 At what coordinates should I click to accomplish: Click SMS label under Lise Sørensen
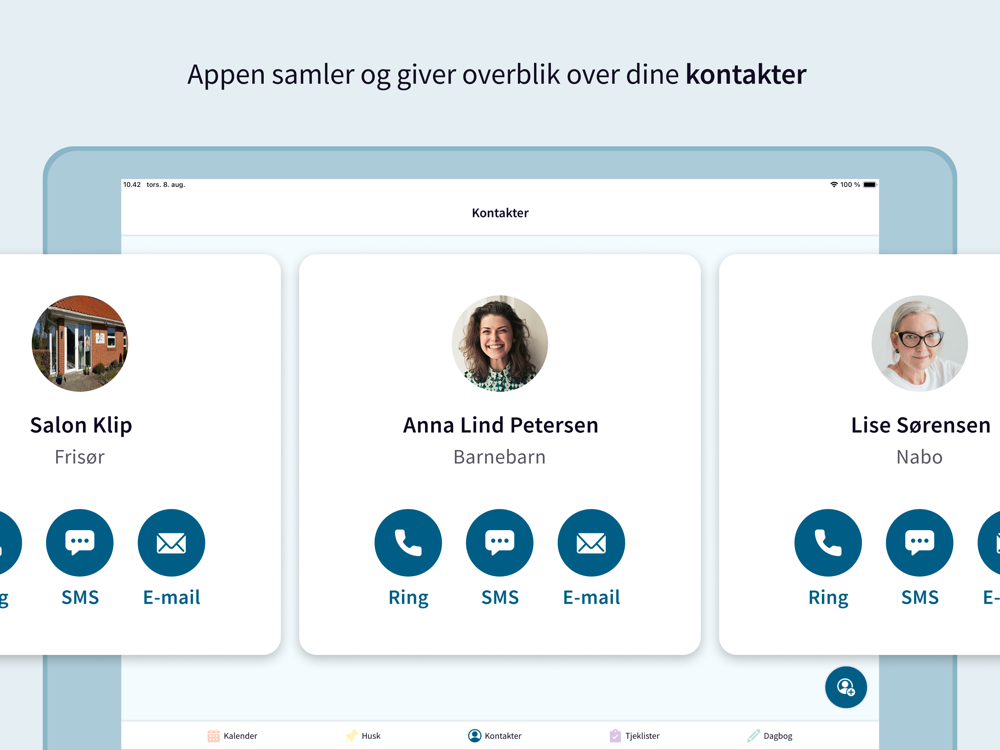coord(920,598)
